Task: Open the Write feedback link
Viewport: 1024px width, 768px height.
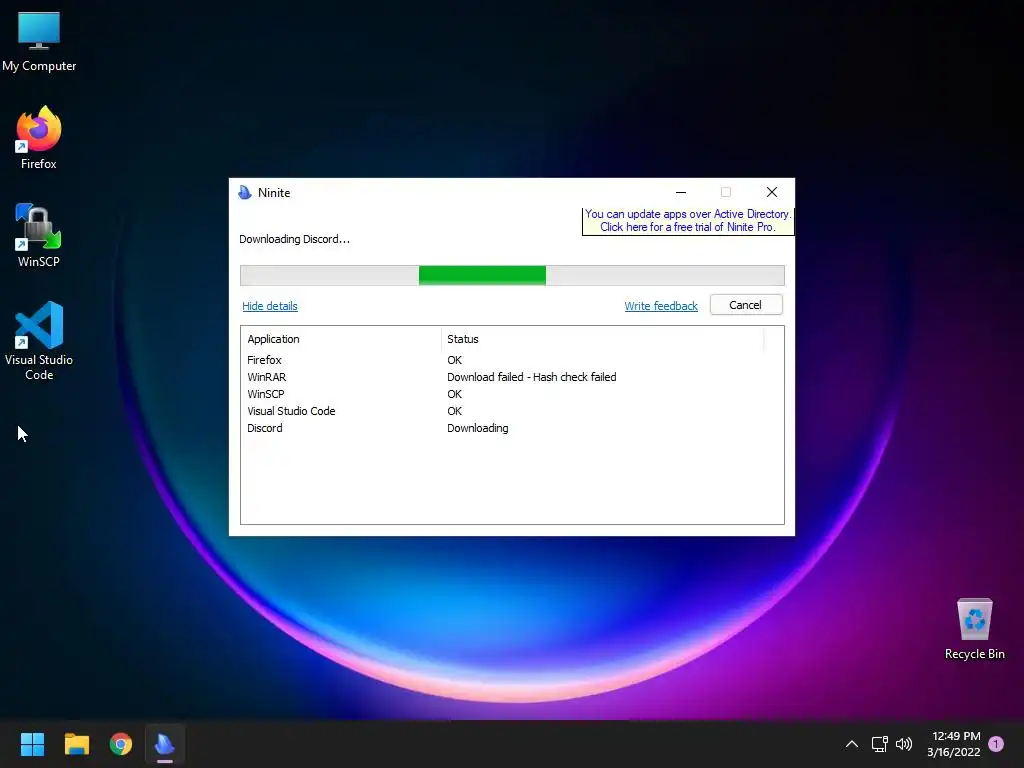Action: 661,306
